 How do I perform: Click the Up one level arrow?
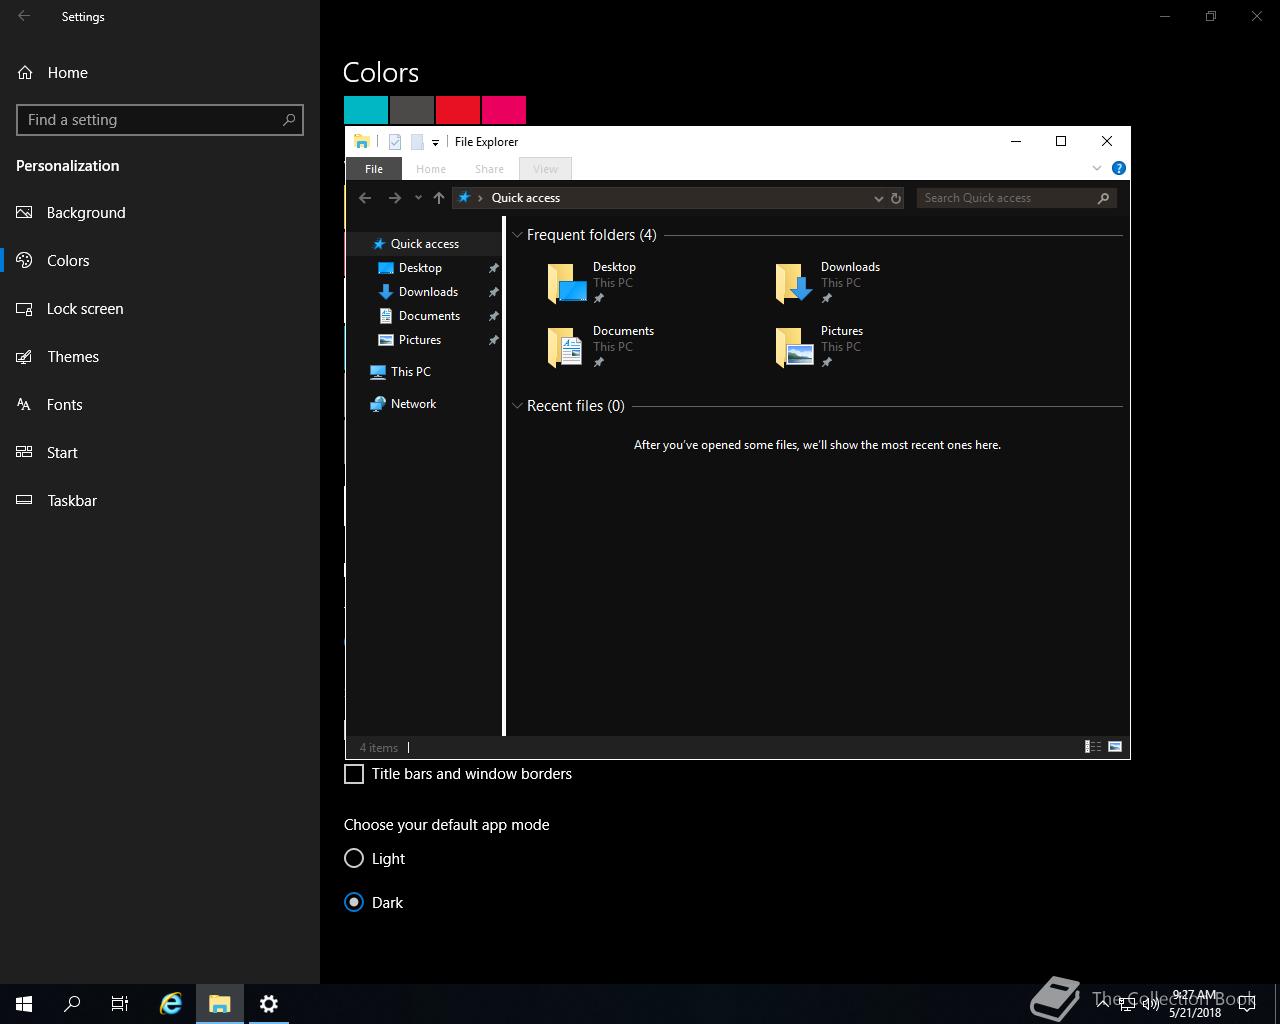pos(439,198)
